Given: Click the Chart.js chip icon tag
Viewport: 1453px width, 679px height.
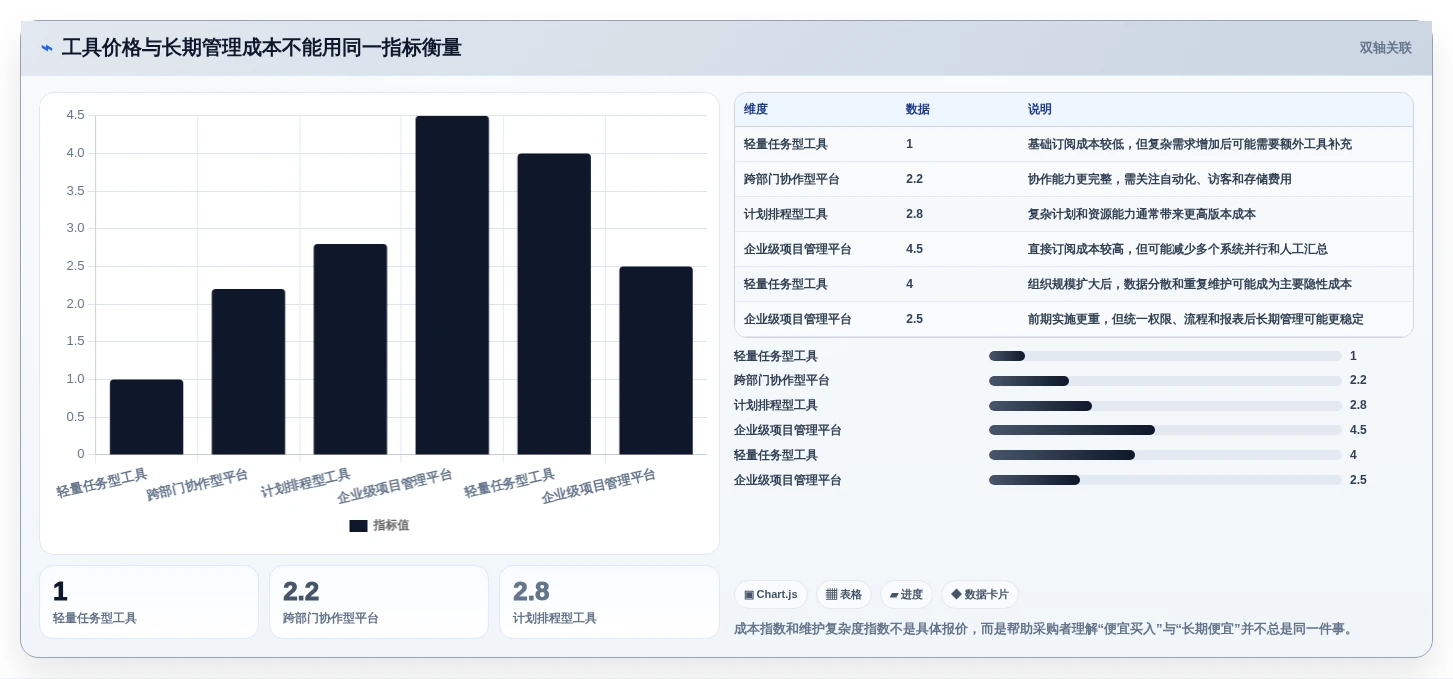Looking at the screenshot, I should [x=770, y=595].
